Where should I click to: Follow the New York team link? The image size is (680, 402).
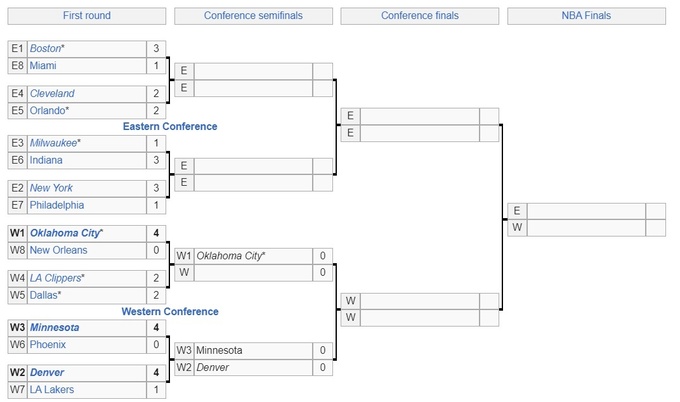[52, 188]
